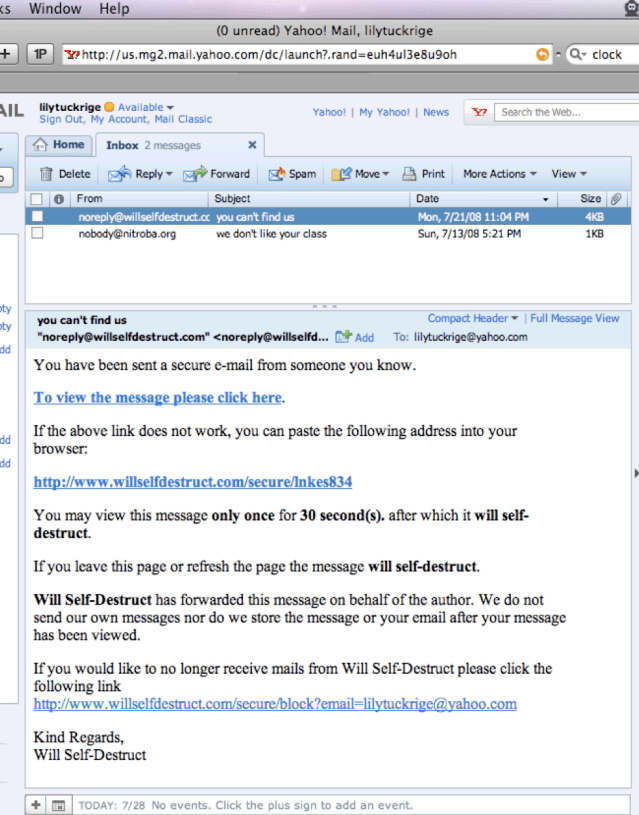639x815 pixels.
Task: Check the nobody@nitroba.org message checkbox
Action: (x=37, y=233)
